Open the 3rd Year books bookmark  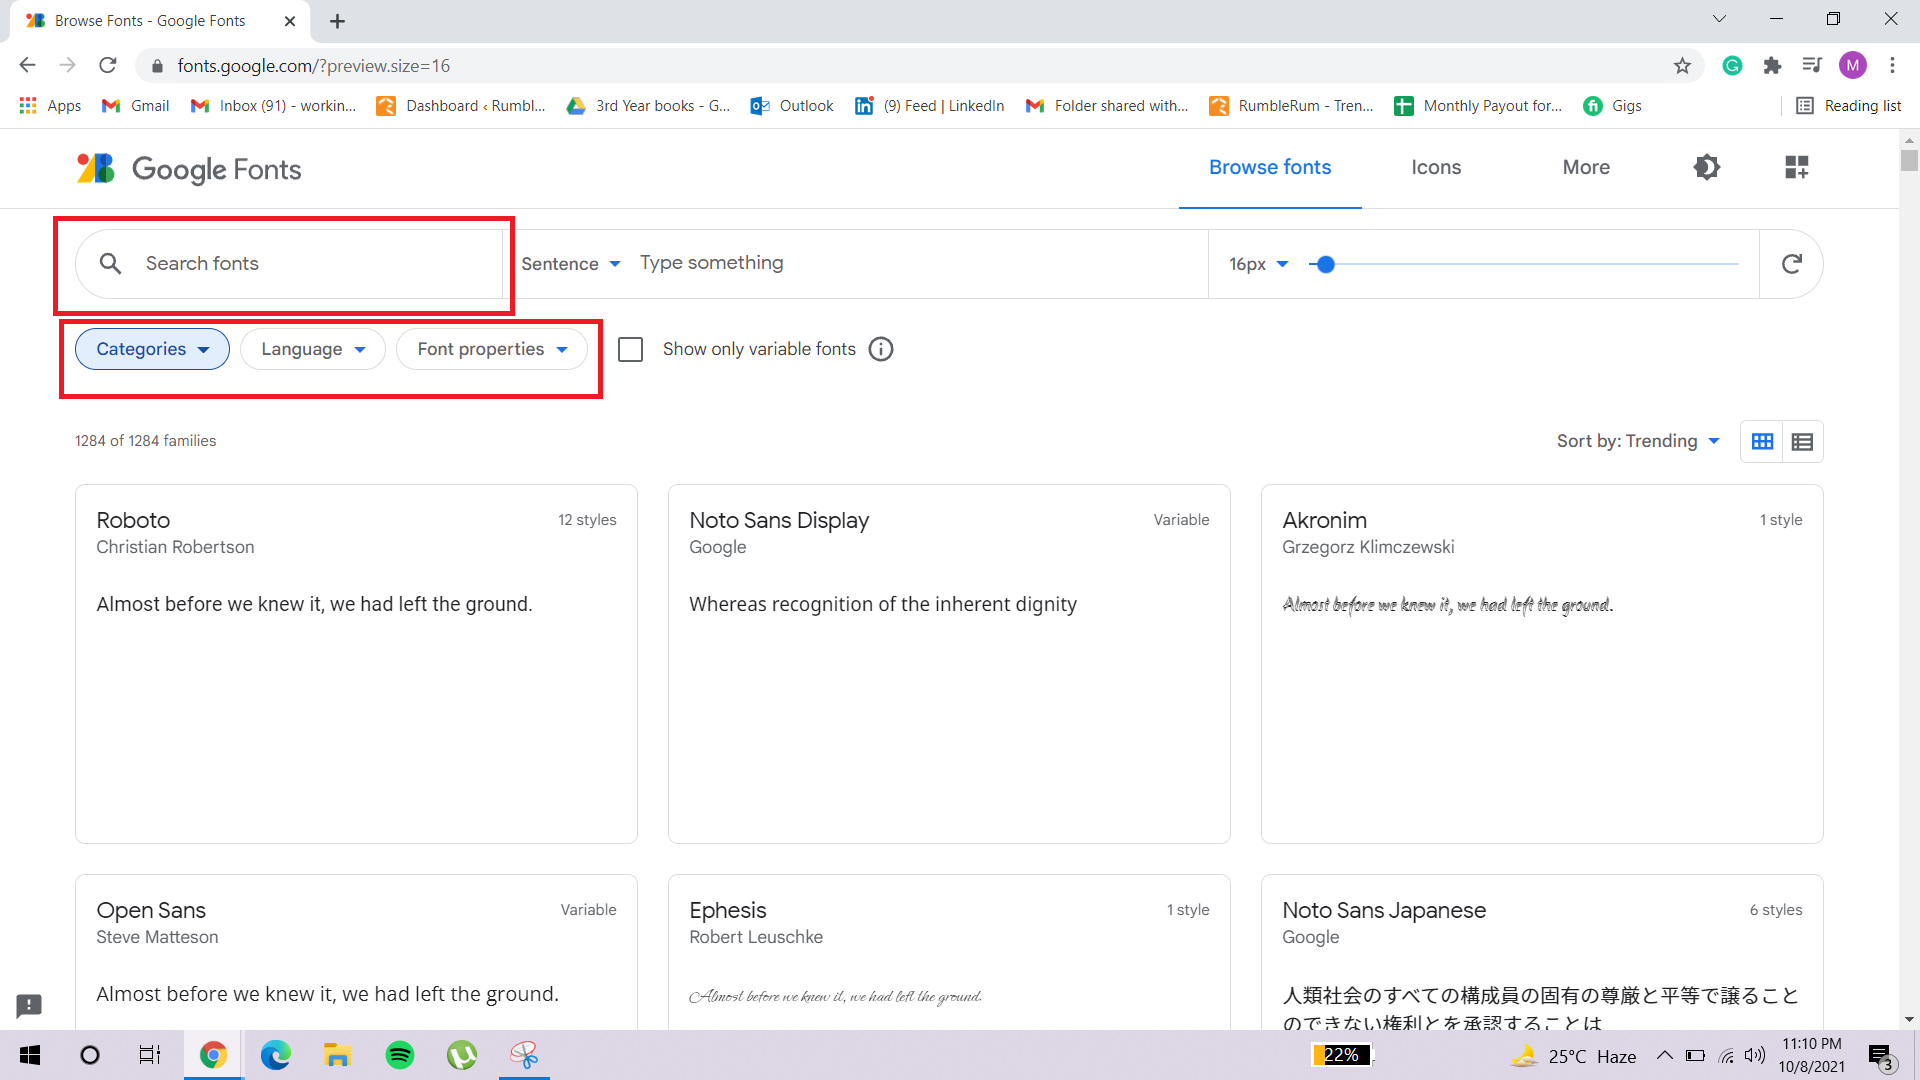(x=648, y=106)
